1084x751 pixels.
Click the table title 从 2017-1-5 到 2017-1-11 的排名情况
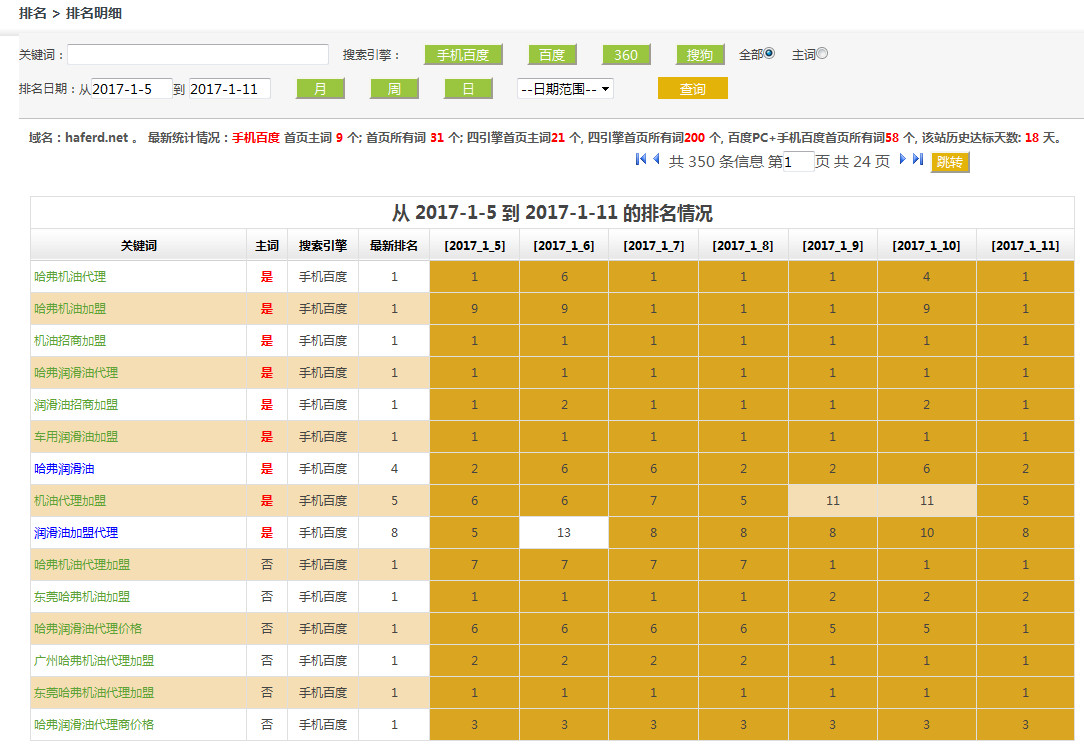[552, 213]
